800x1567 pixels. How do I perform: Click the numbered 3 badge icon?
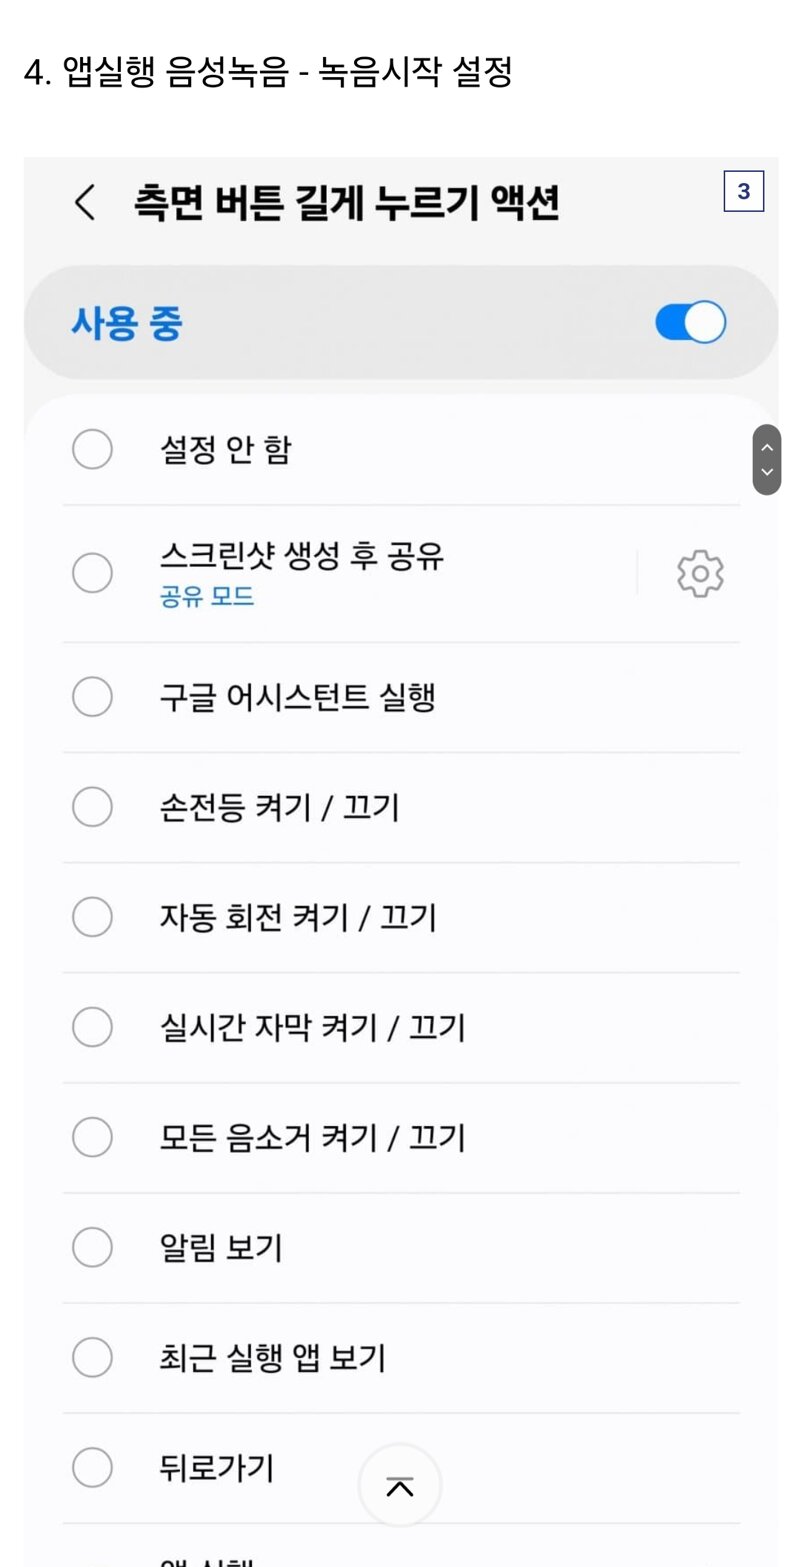pos(743,192)
